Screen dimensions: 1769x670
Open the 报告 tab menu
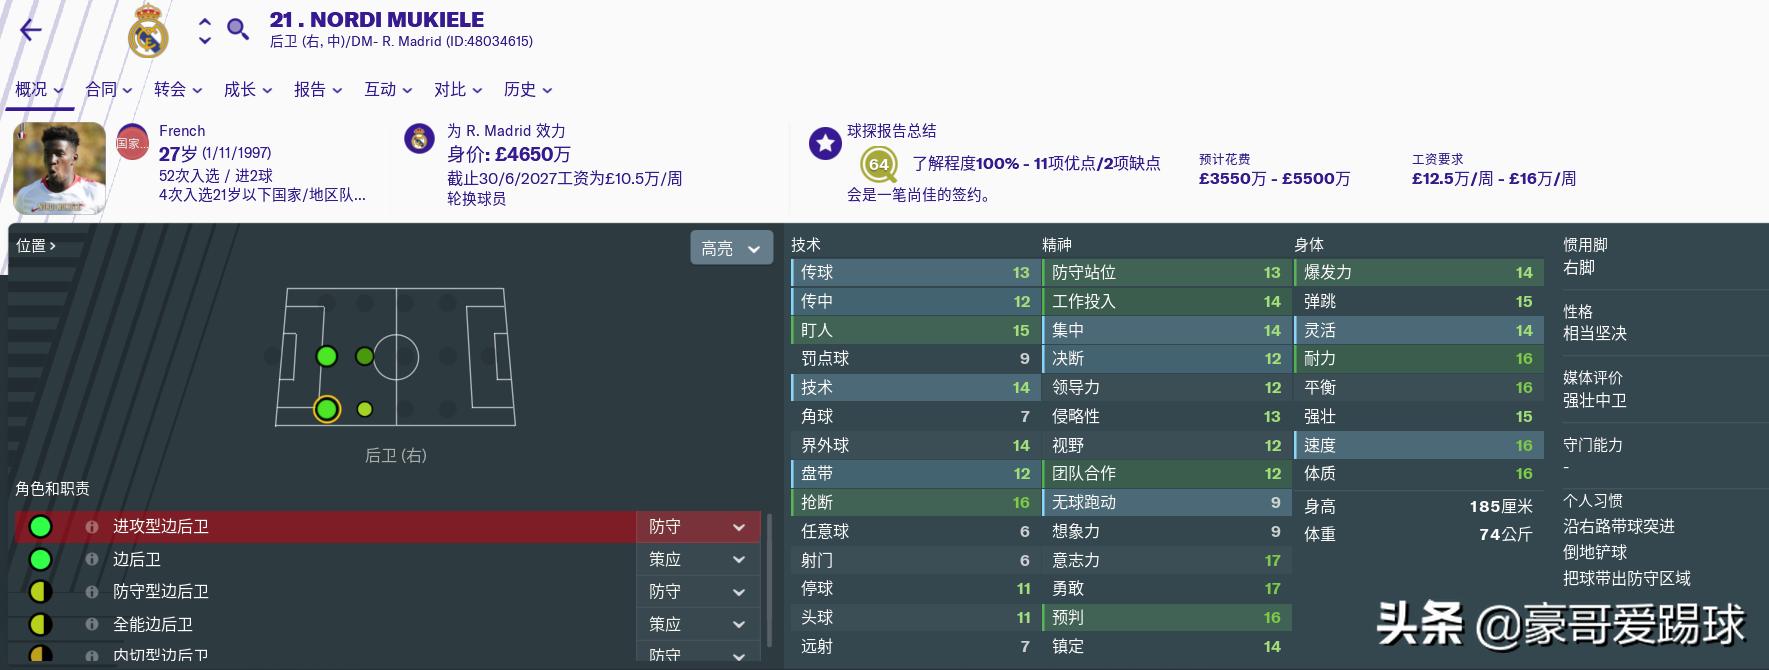click(x=319, y=90)
